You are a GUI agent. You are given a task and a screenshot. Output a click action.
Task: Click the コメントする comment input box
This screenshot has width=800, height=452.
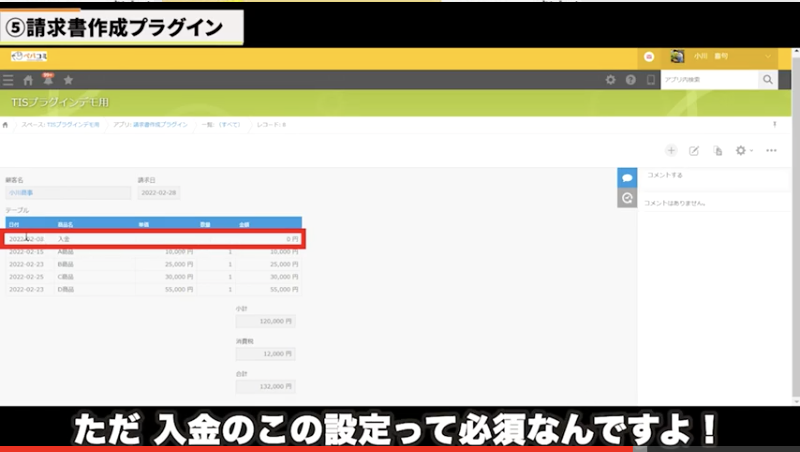[715, 176]
